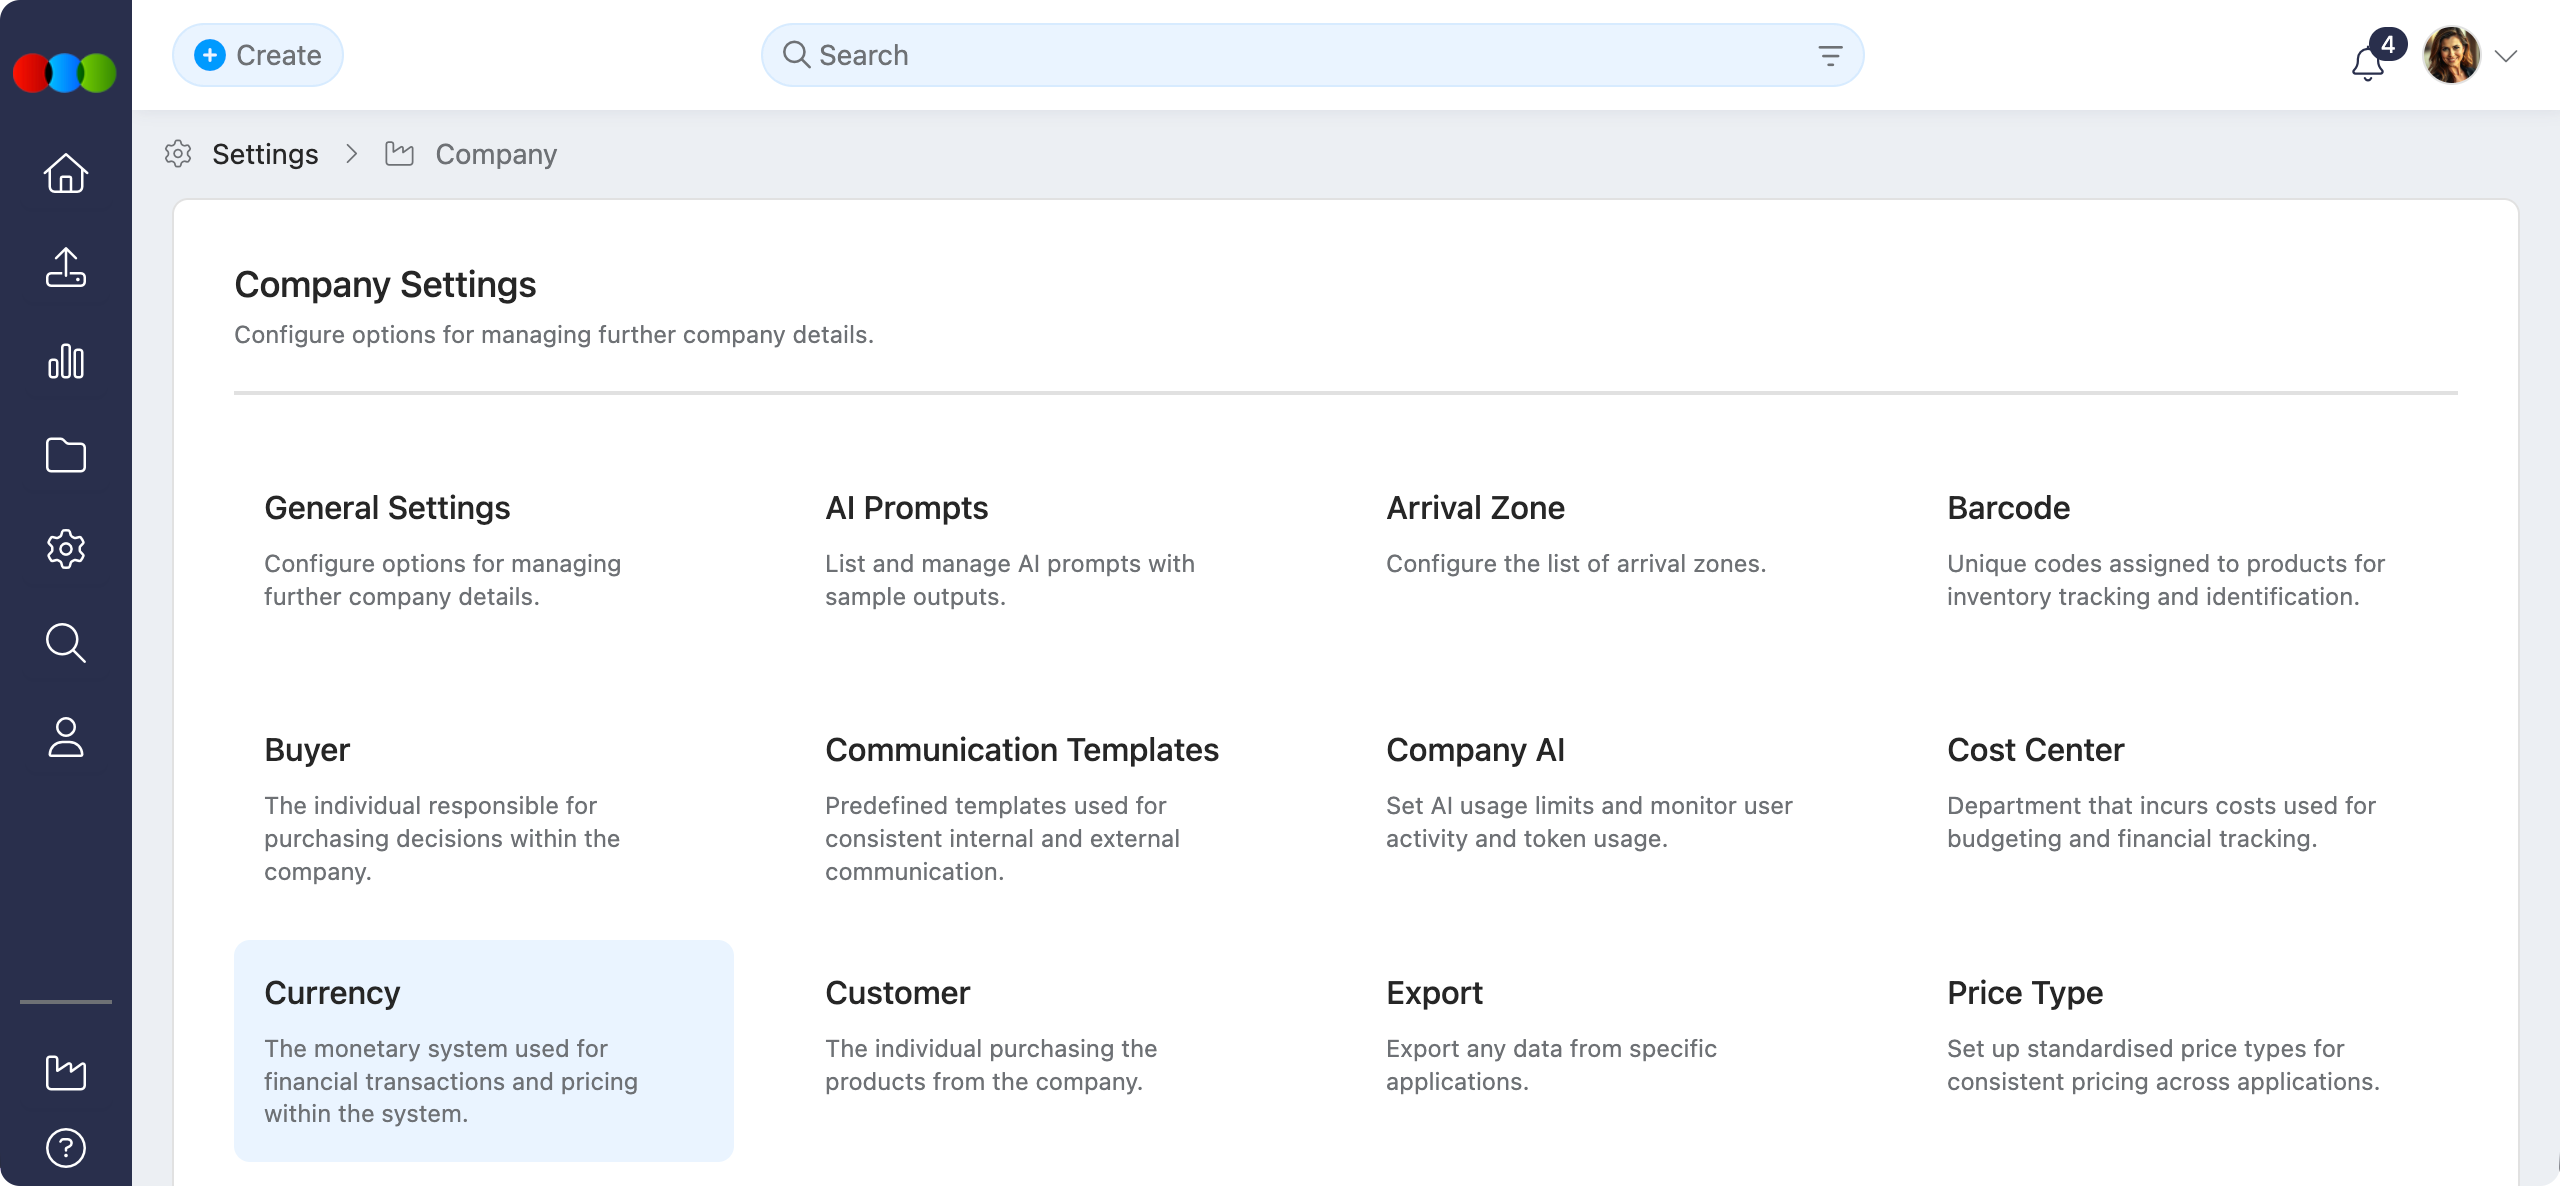Open the Currency settings card
The width and height of the screenshot is (2560, 1186).
click(x=484, y=1050)
